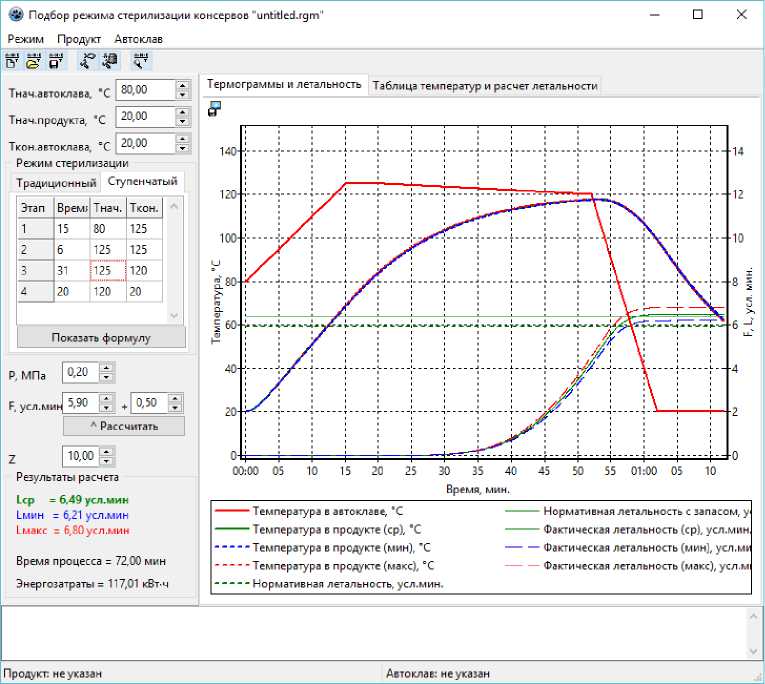Click the Тнач.продукта temperature input field
Screen dimensions: 765x684
145,117
